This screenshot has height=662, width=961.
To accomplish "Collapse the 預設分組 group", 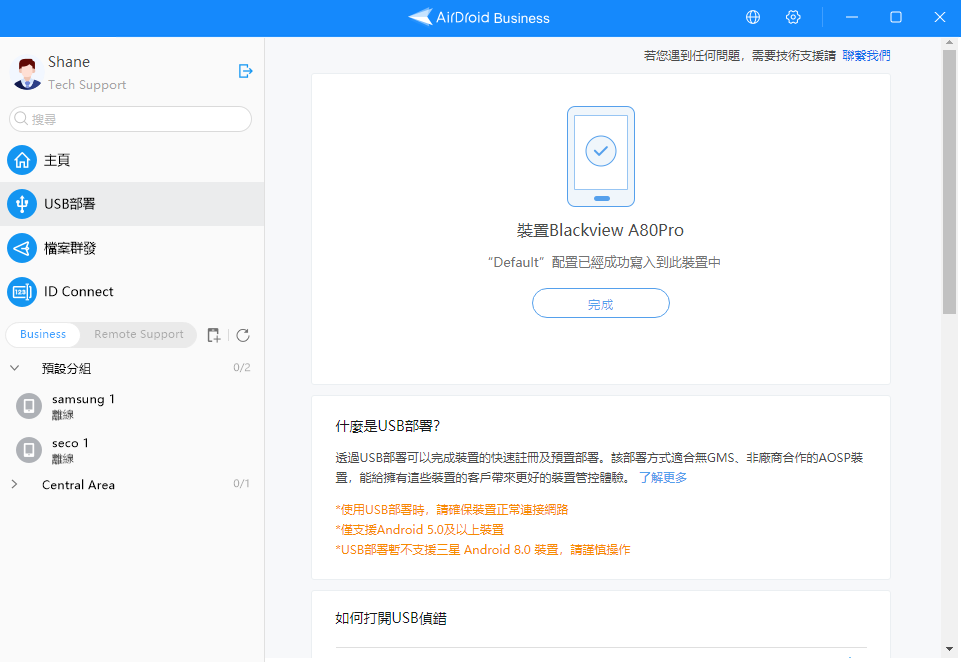I will pyautogui.click(x=15, y=368).
